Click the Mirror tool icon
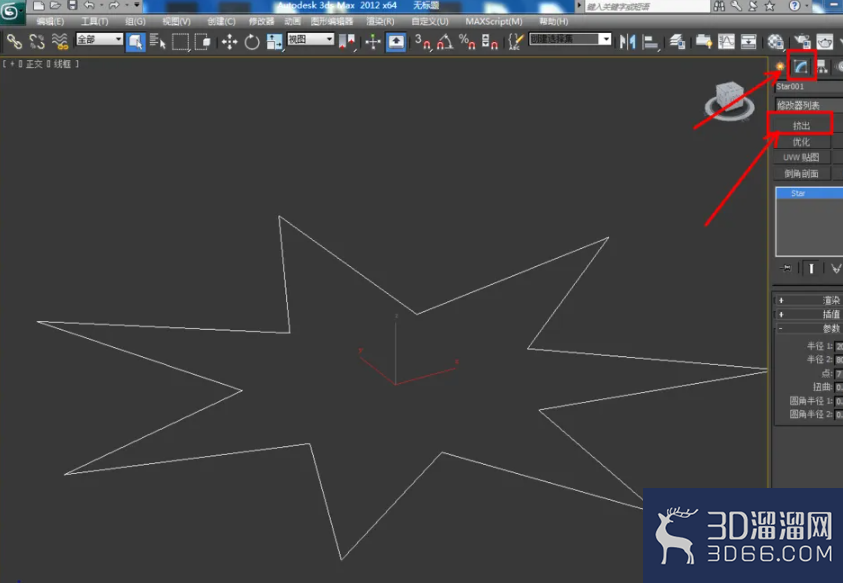 [627, 41]
